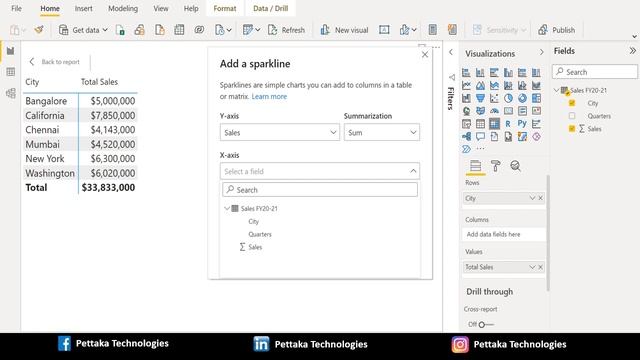Click the Learn more link
Viewport: 640px width, 360px height.
point(269,96)
